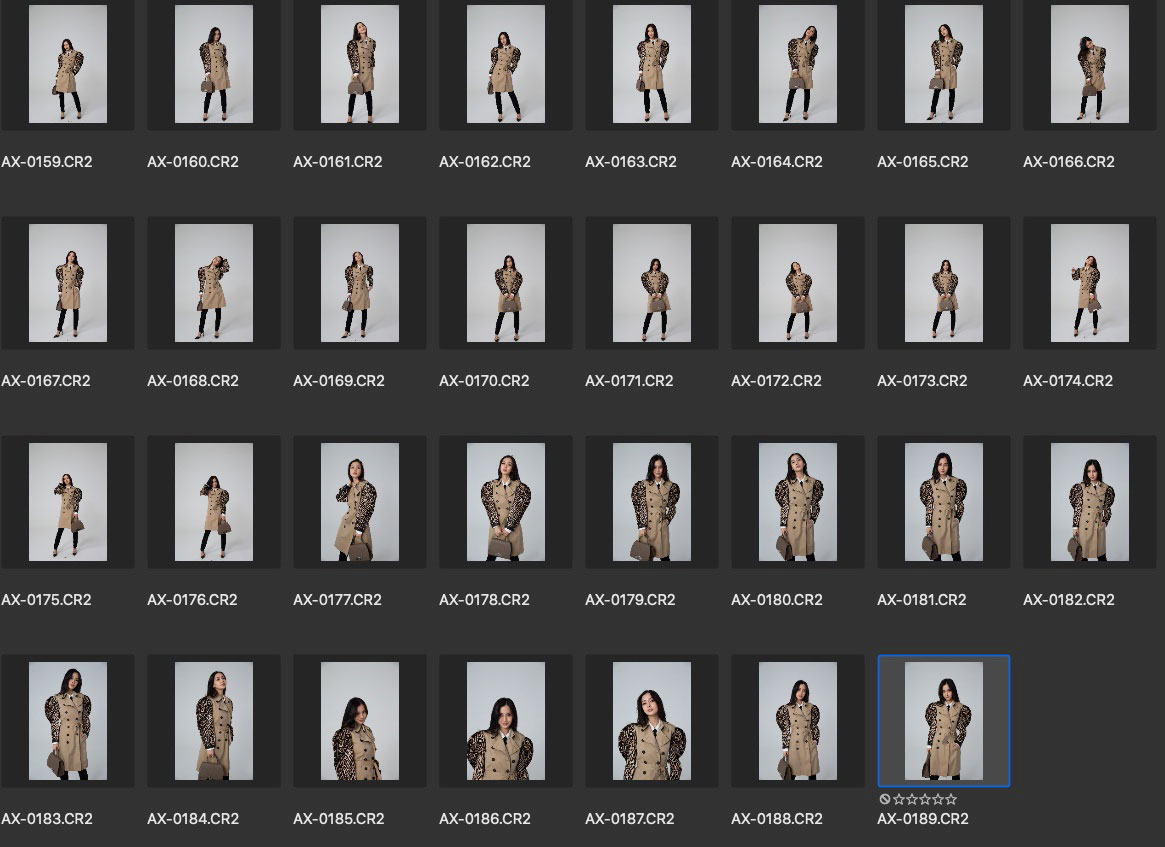Choose the AX-0180.CR2 thumbnail
The height and width of the screenshot is (847, 1165).
(x=798, y=502)
